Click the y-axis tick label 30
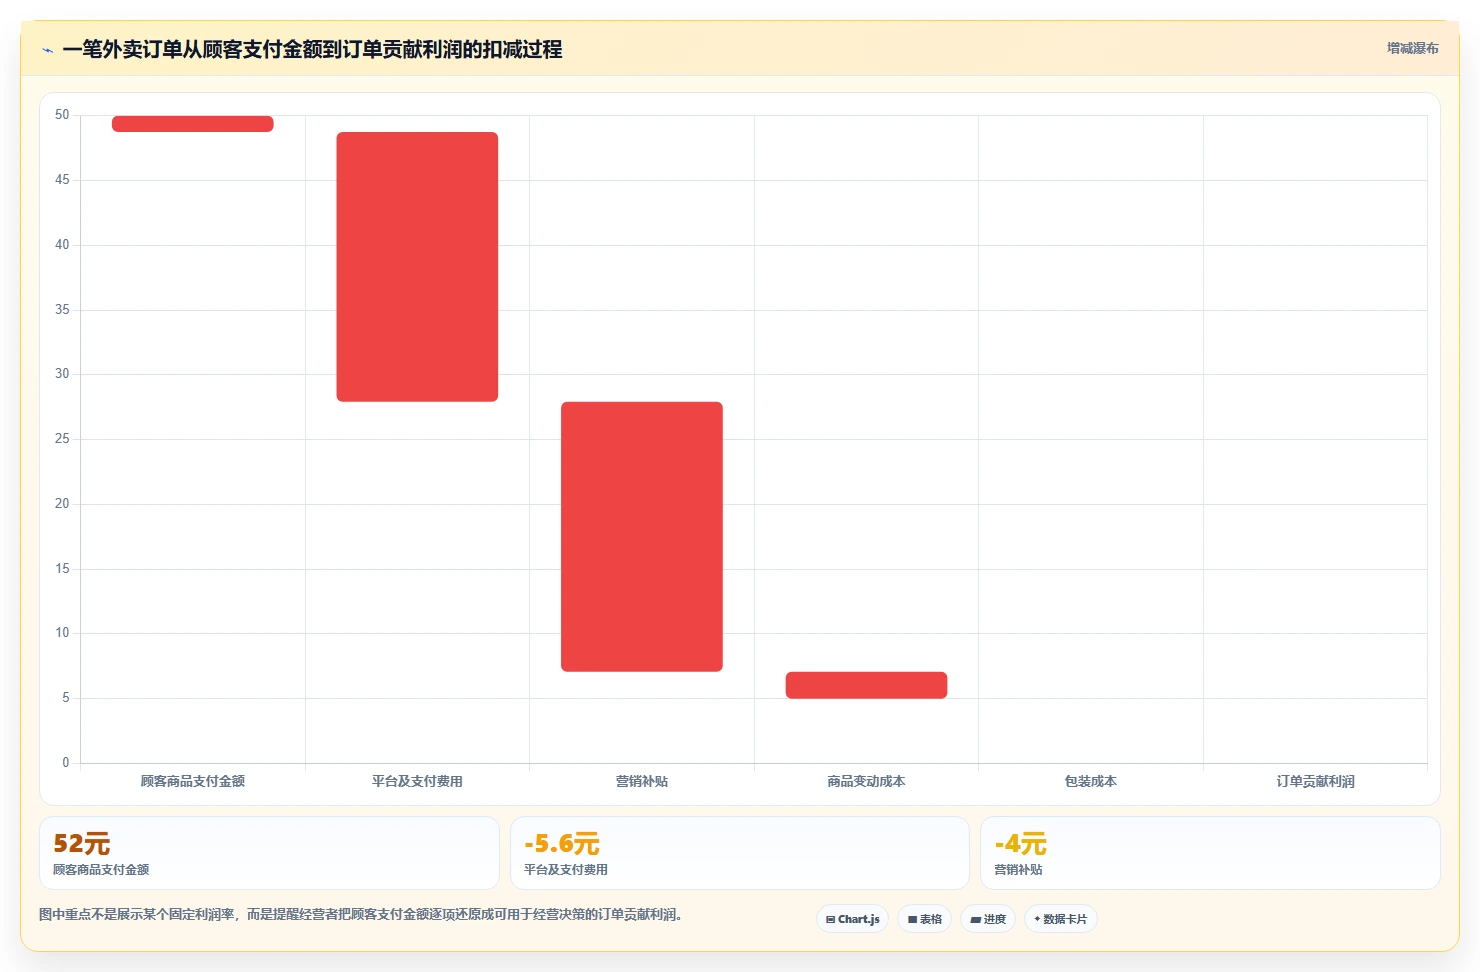Screen dimensions: 1480x972 click(x=62, y=374)
